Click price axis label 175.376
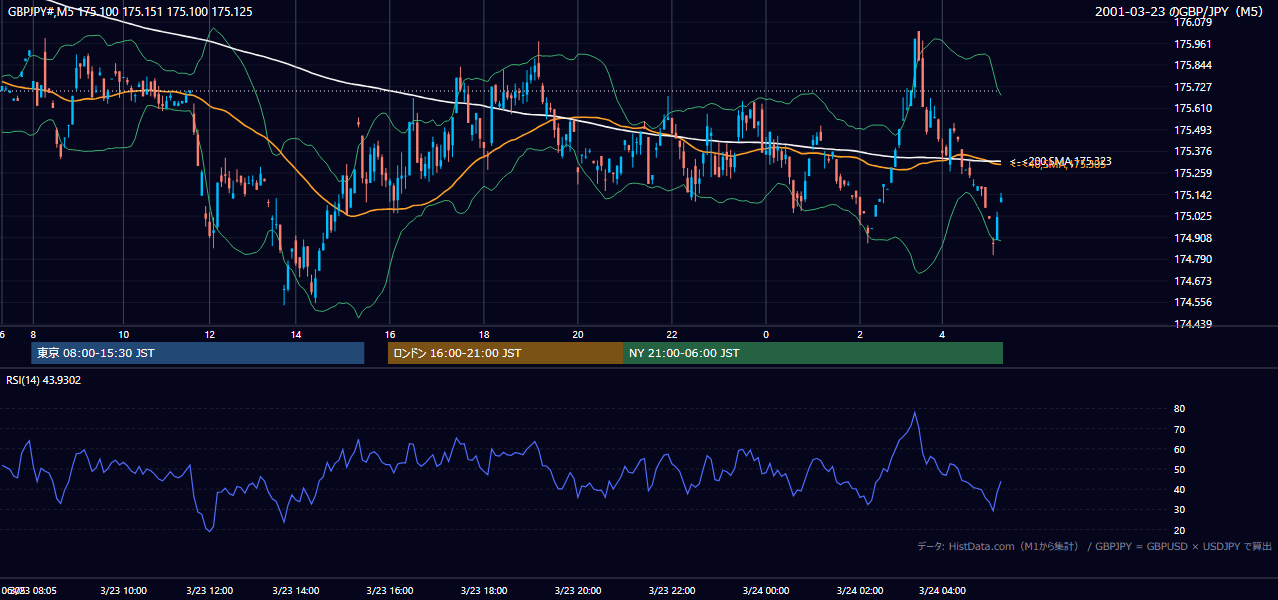Image resolution: width=1278 pixels, height=600 pixels. 1193,151
